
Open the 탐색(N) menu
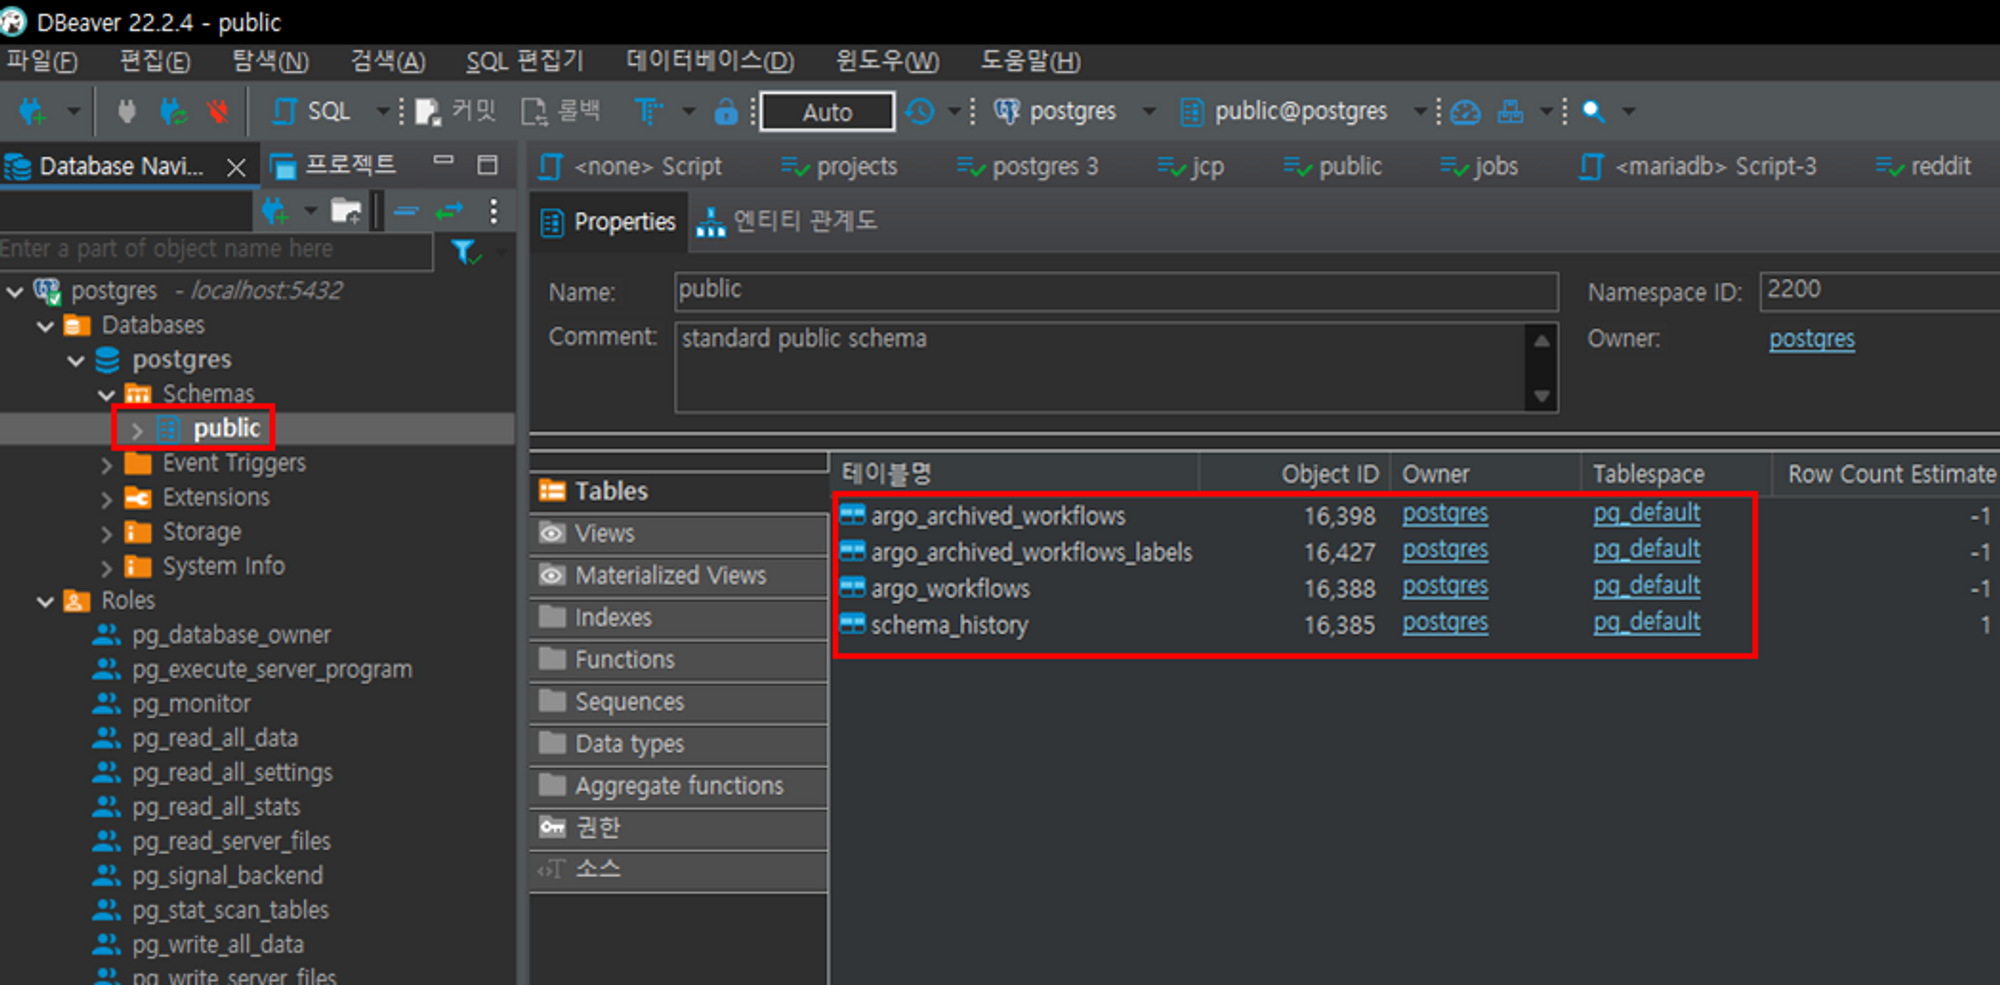[270, 61]
